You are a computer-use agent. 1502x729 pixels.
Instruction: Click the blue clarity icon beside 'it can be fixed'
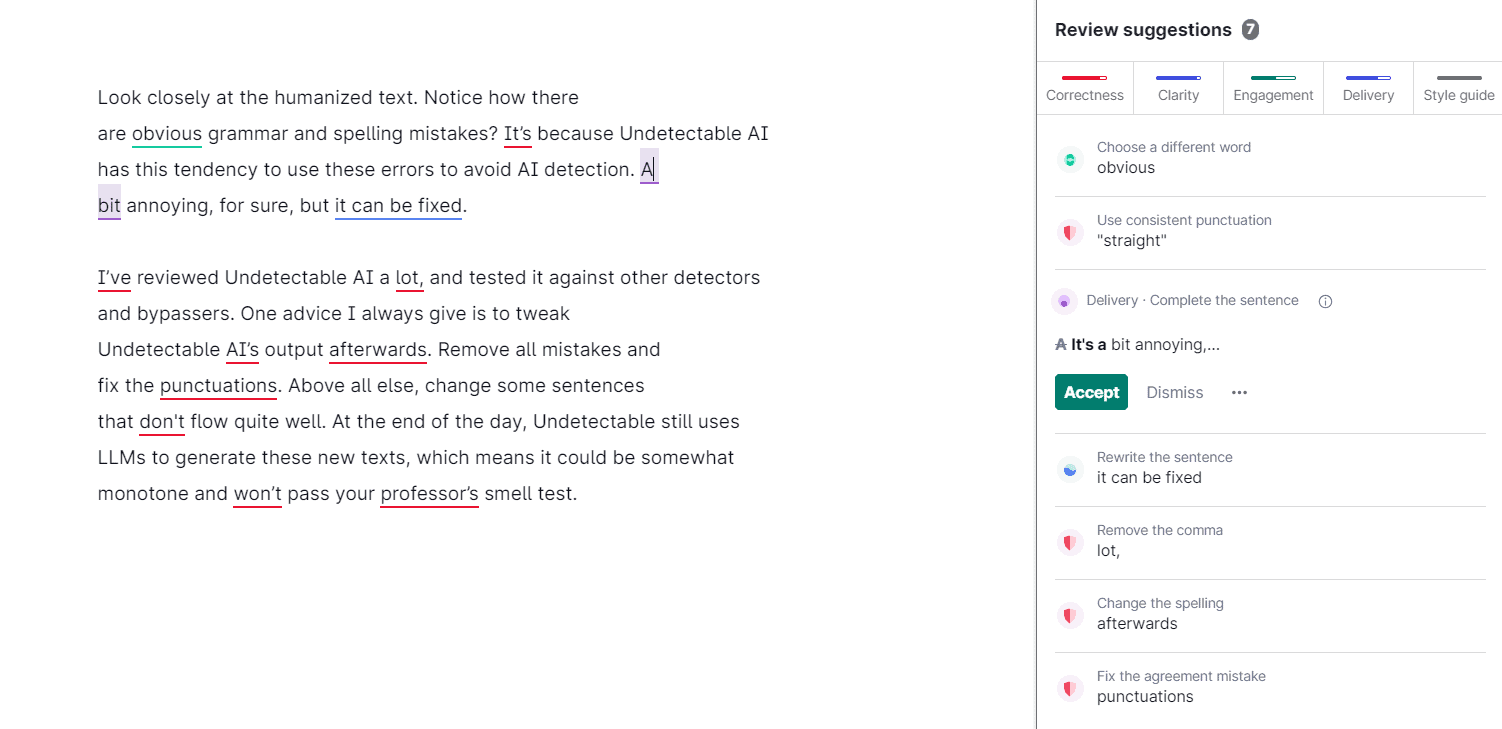[x=1070, y=469]
